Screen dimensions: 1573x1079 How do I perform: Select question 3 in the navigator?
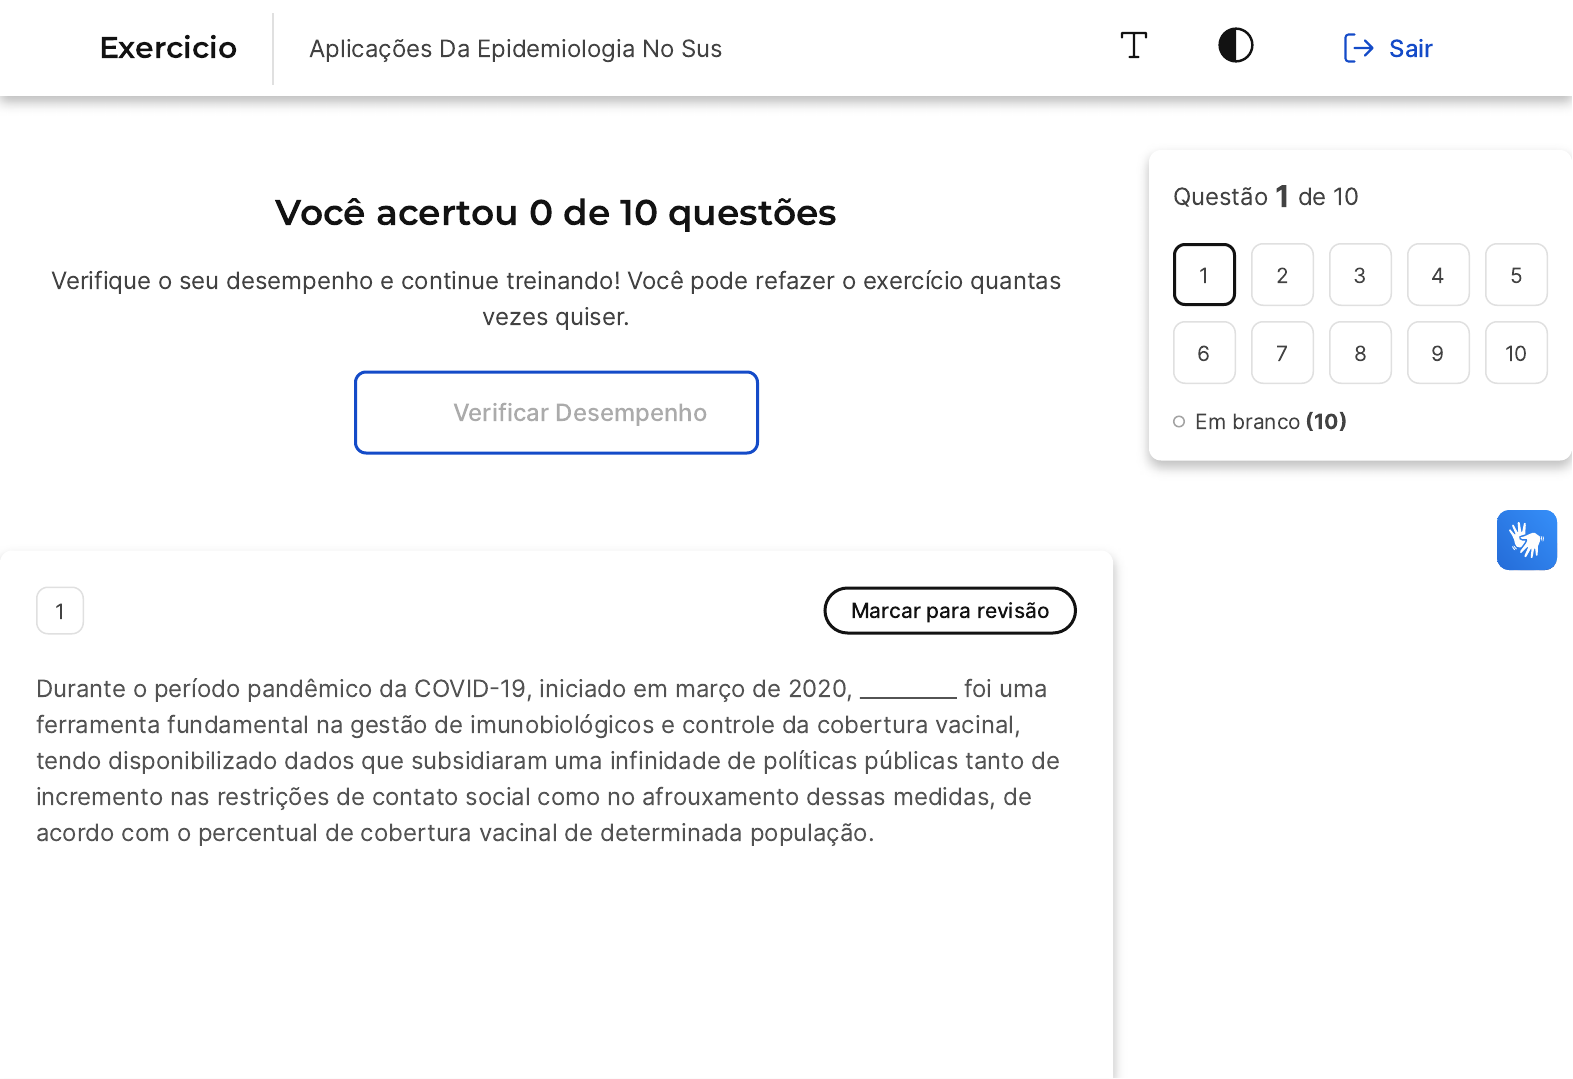(1360, 275)
